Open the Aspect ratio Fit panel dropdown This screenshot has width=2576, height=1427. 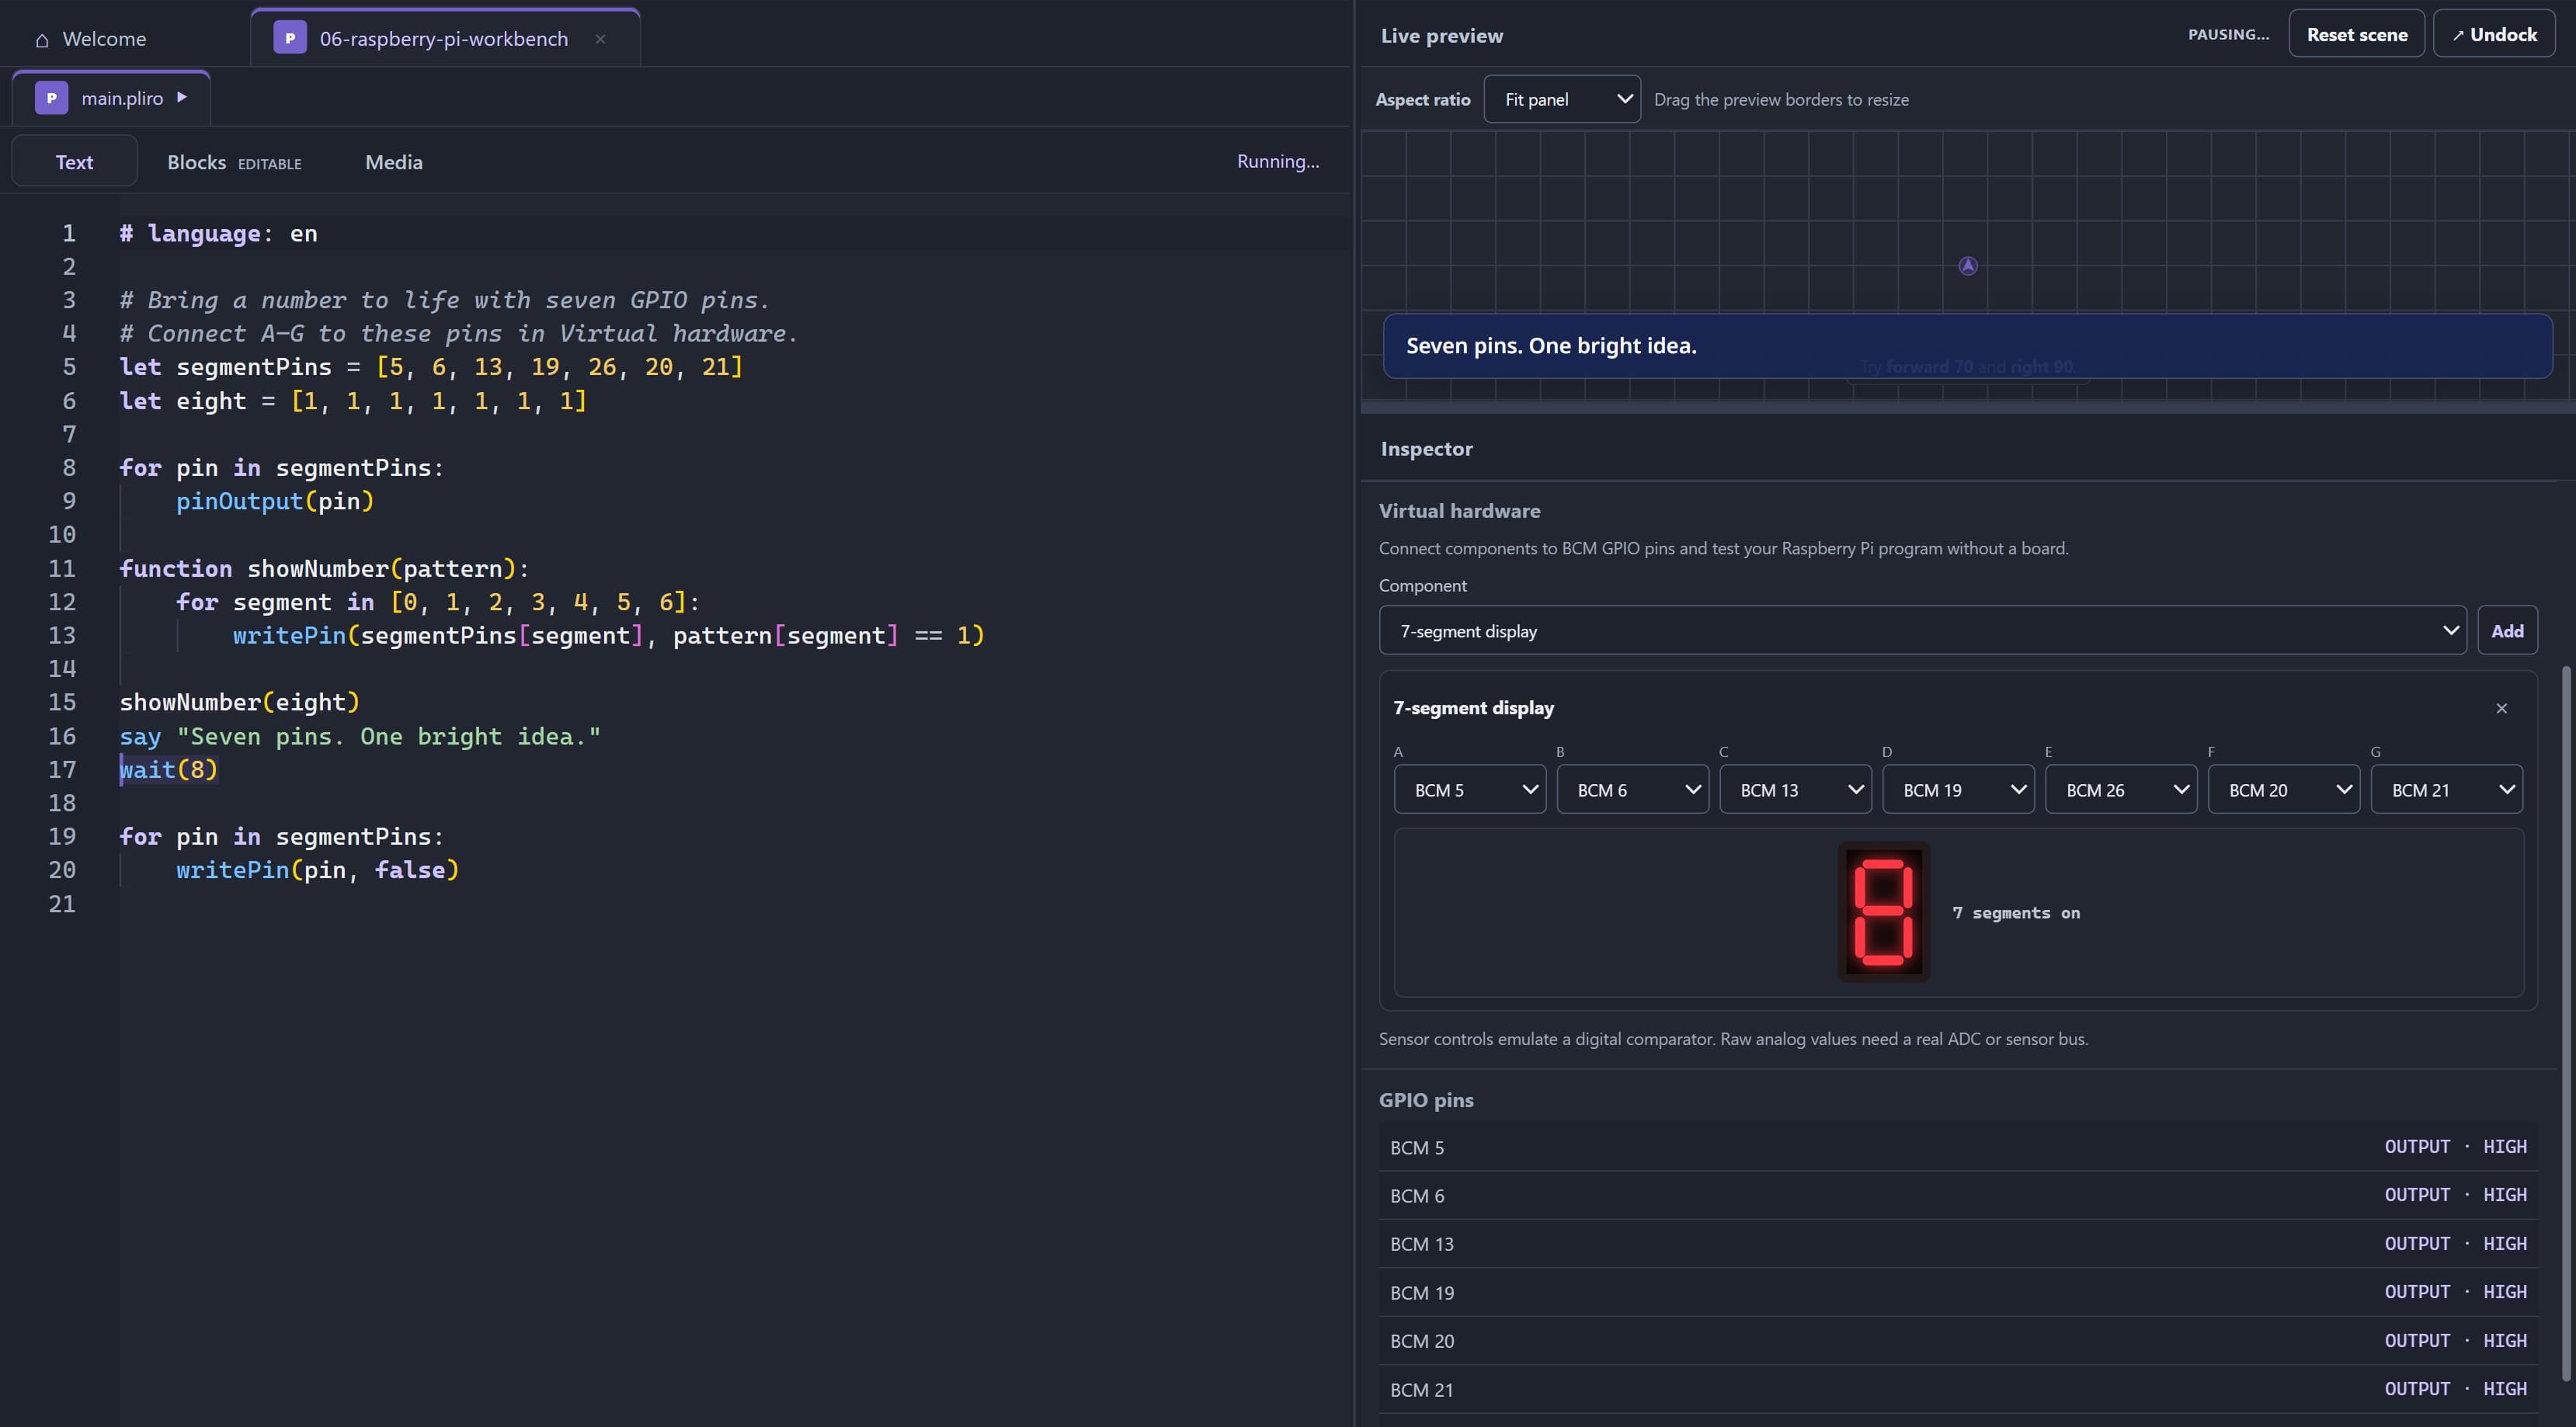point(1562,99)
